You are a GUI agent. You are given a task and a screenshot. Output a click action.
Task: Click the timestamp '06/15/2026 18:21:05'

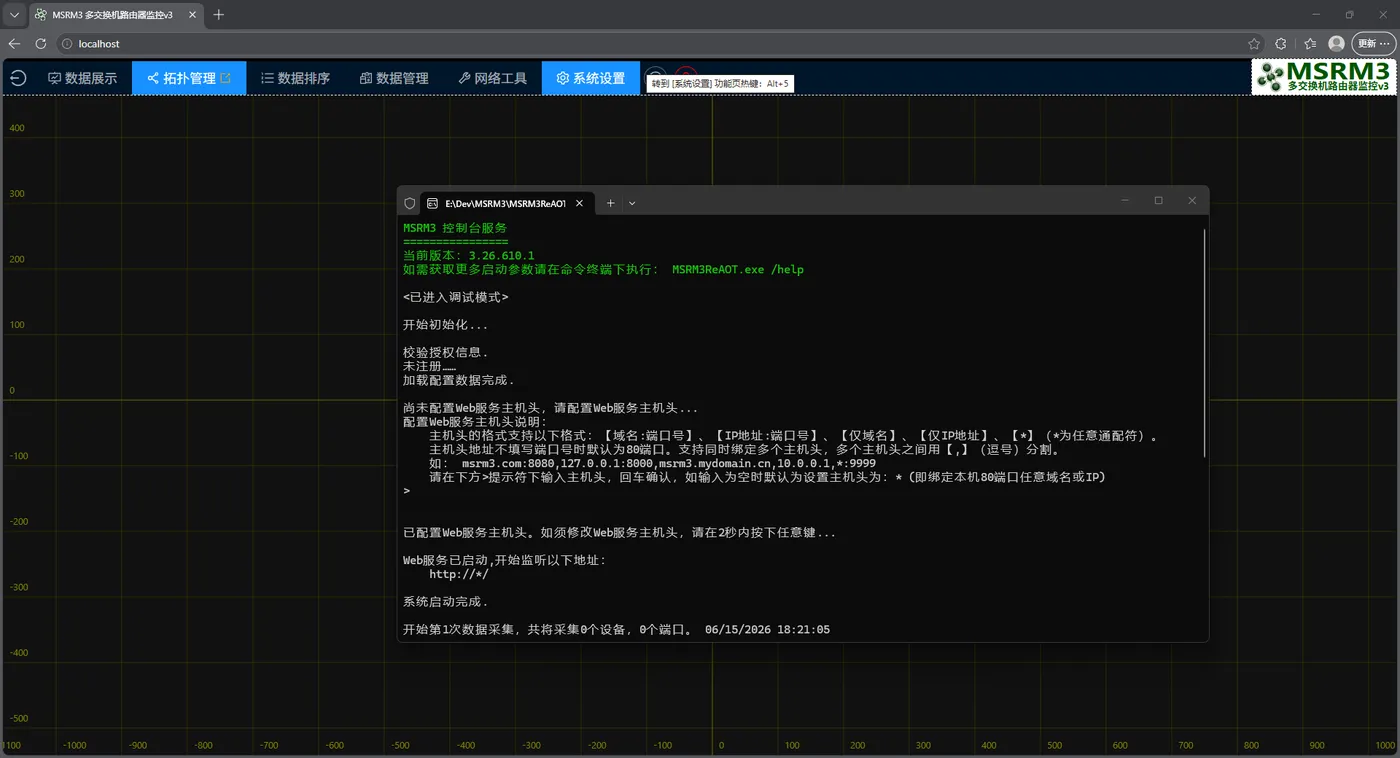[x=767, y=630]
